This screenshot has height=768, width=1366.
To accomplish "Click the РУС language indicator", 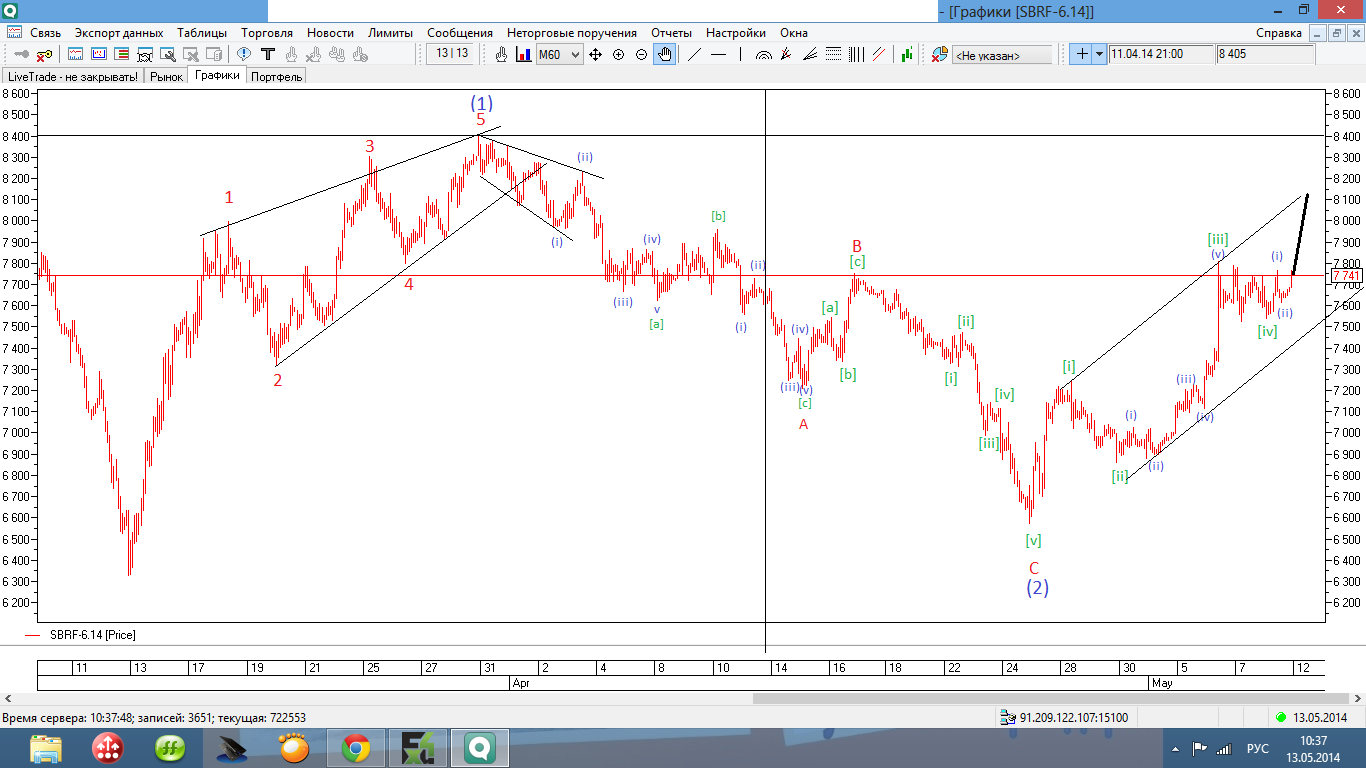I will point(1257,748).
